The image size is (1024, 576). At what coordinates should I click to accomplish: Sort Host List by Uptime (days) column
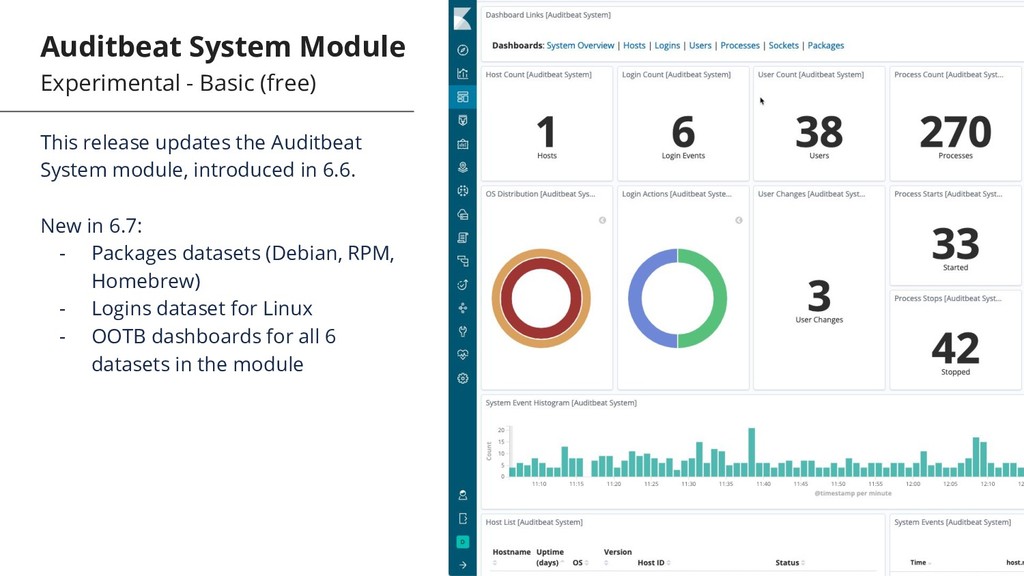point(550,557)
